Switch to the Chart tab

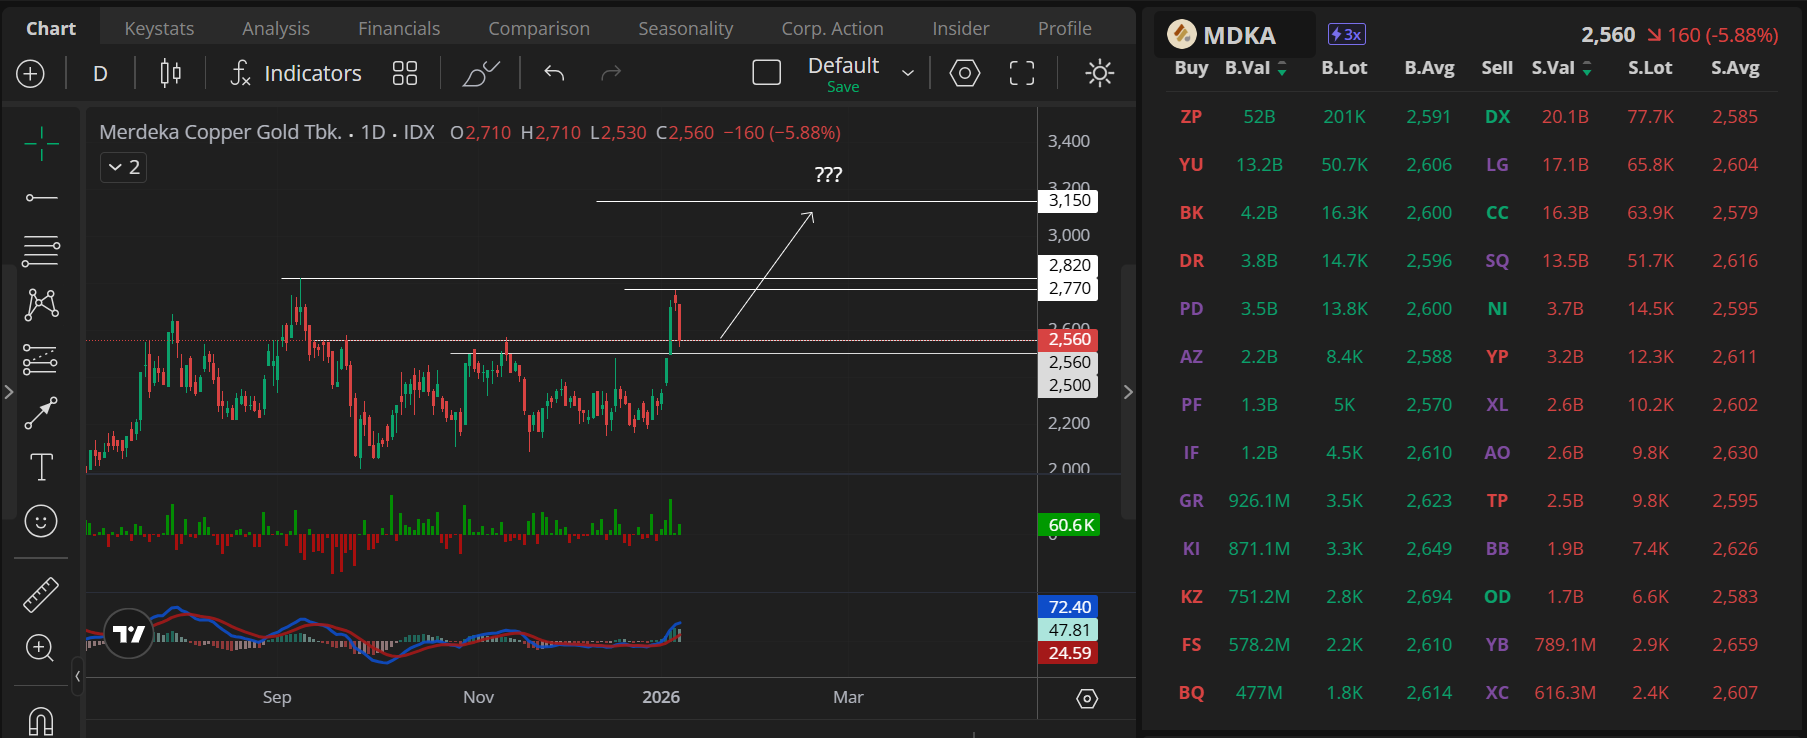(51, 28)
